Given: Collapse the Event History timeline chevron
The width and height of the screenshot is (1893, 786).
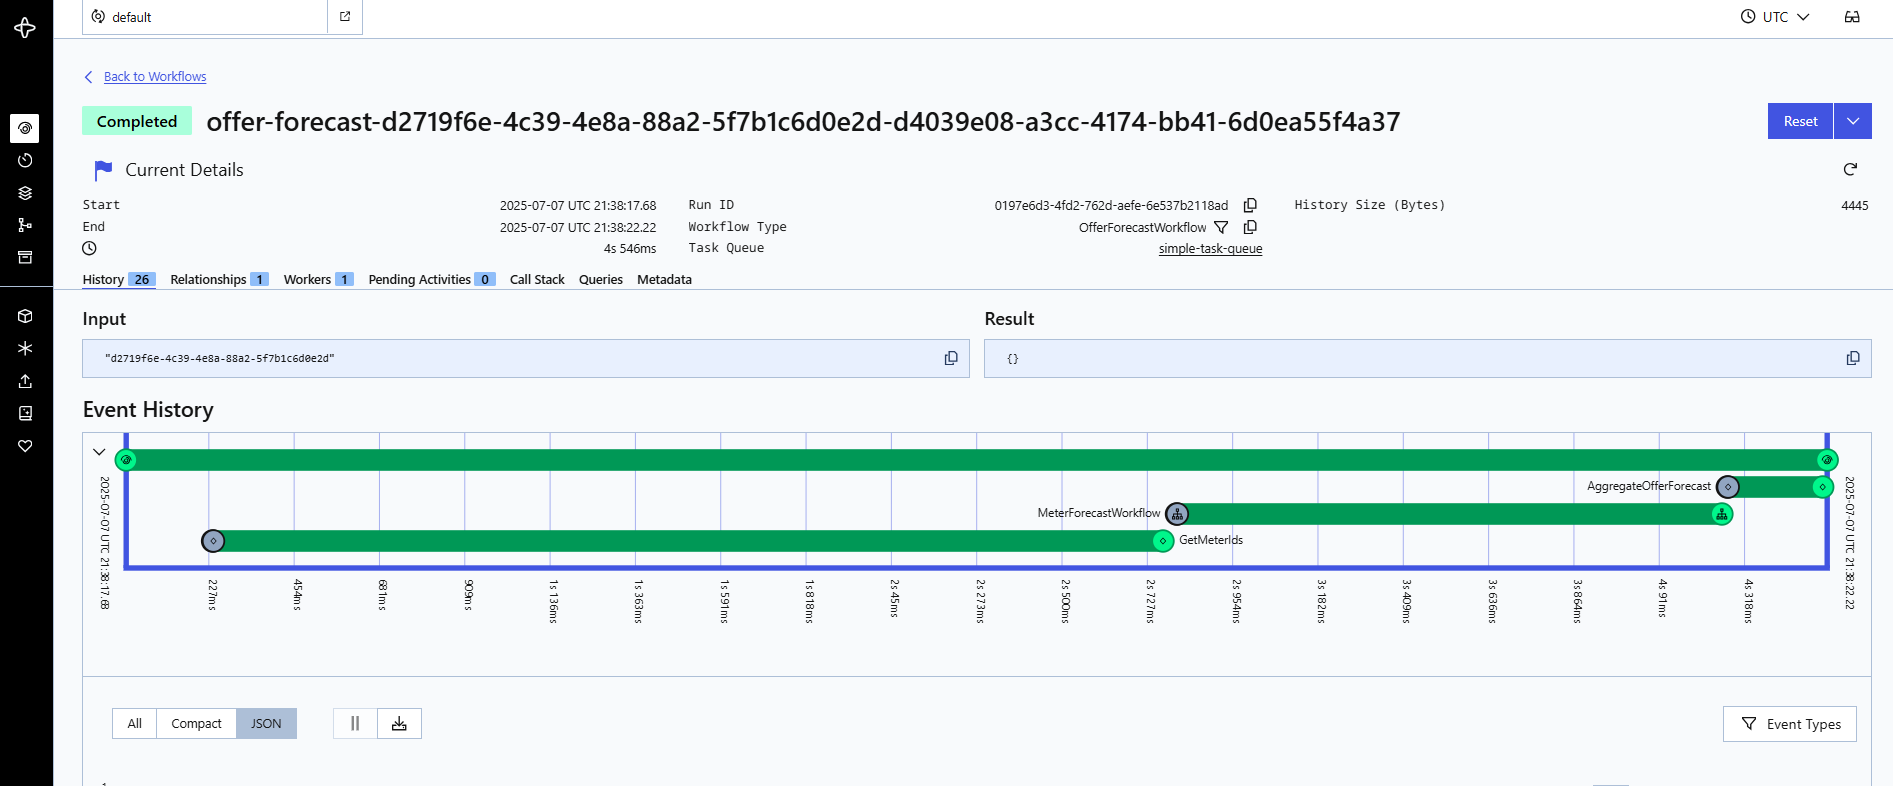Looking at the screenshot, I should [99, 452].
